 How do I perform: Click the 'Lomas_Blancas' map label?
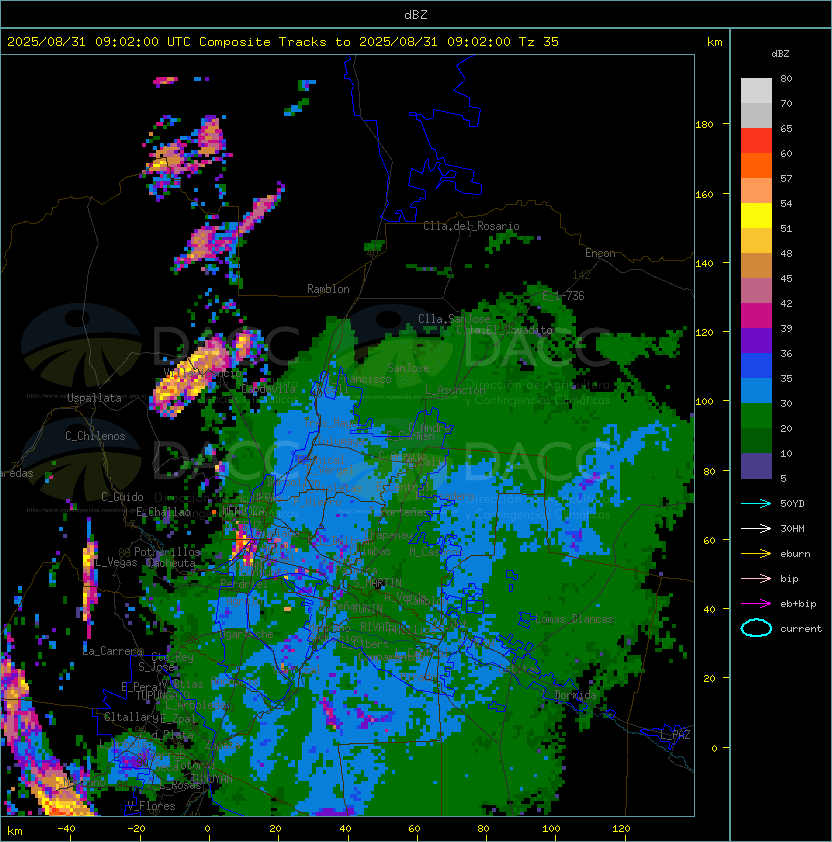click(x=574, y=619)
